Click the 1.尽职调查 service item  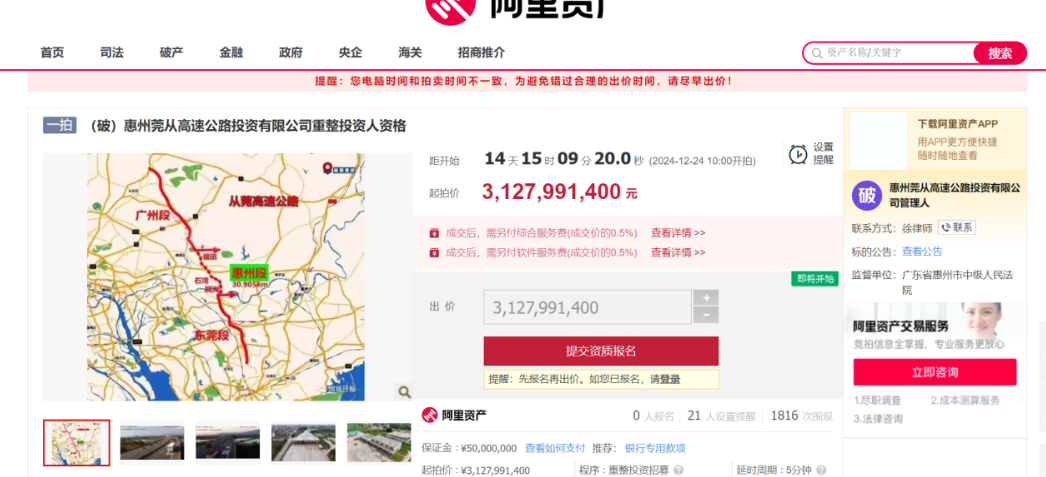(877, 400)
